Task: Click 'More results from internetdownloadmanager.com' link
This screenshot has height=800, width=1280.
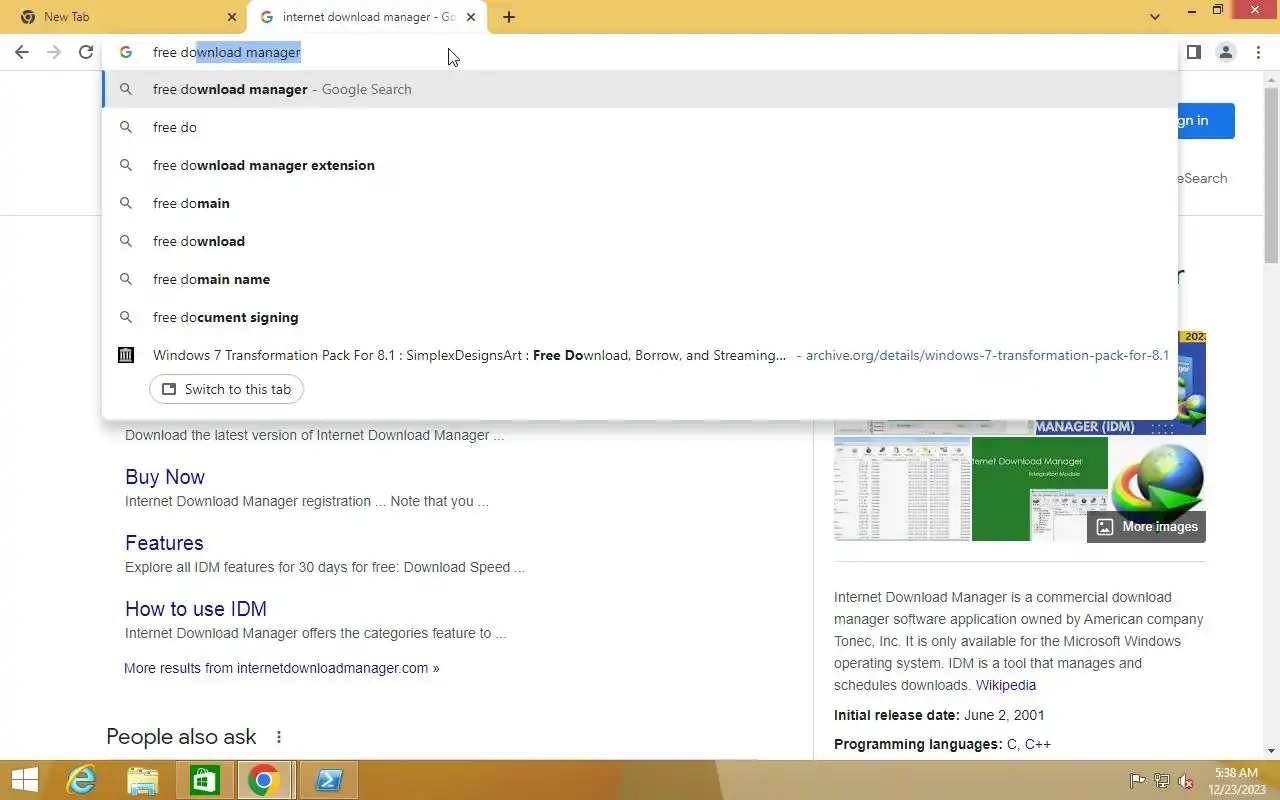Action: 282,668
